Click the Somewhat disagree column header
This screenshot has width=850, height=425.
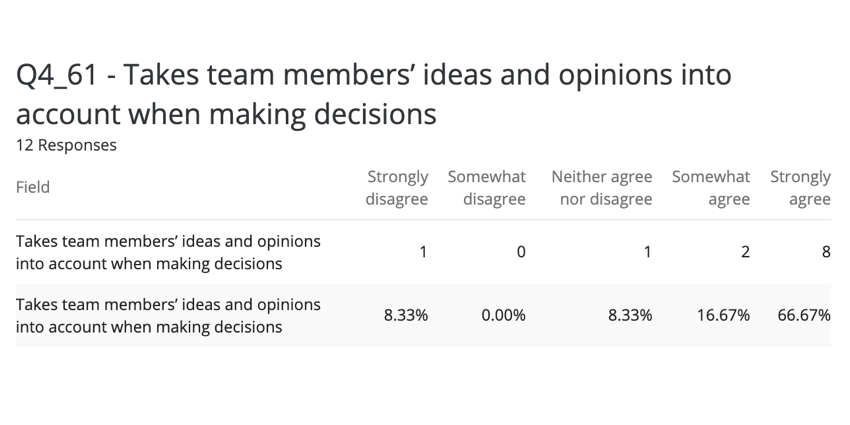click(487, 188)
